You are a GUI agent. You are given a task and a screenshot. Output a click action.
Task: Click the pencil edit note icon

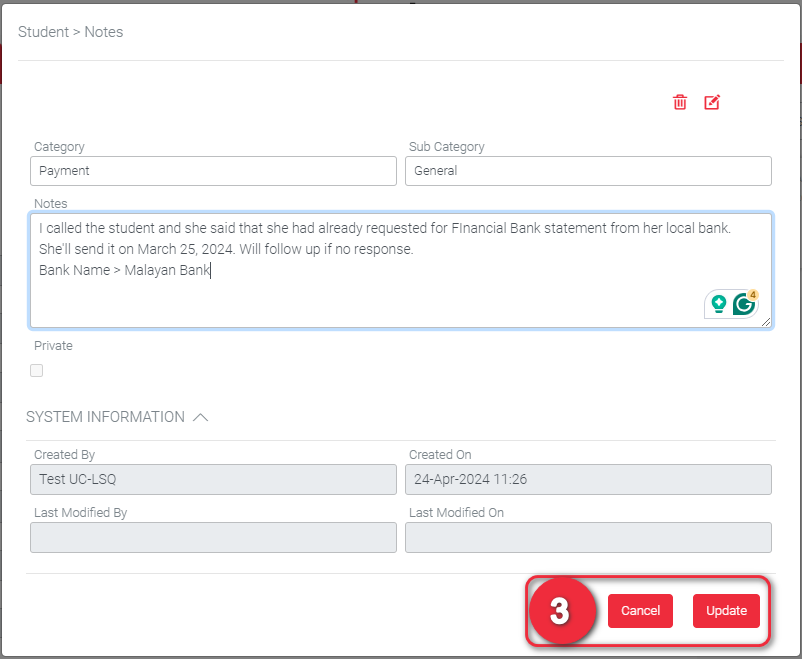pyautogui.click(x=712, y=102)
